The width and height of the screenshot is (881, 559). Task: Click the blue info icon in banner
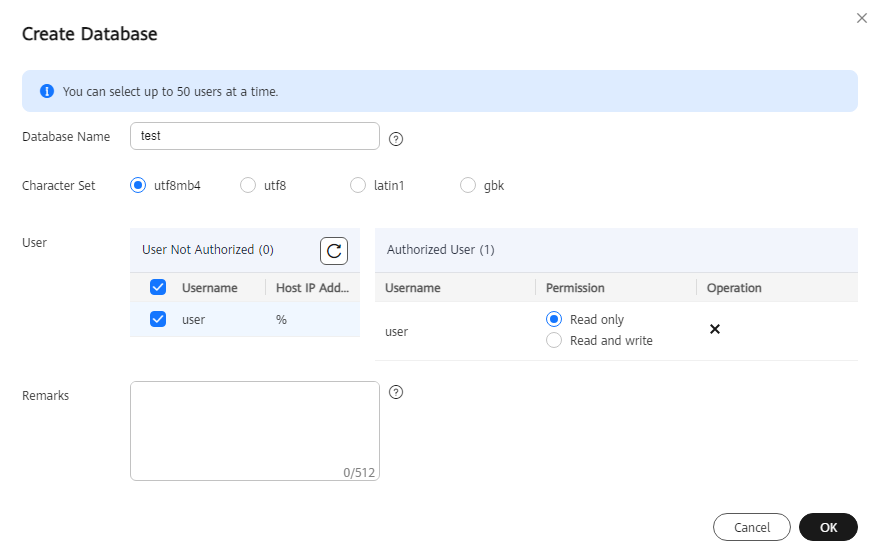tap(47, 91)
